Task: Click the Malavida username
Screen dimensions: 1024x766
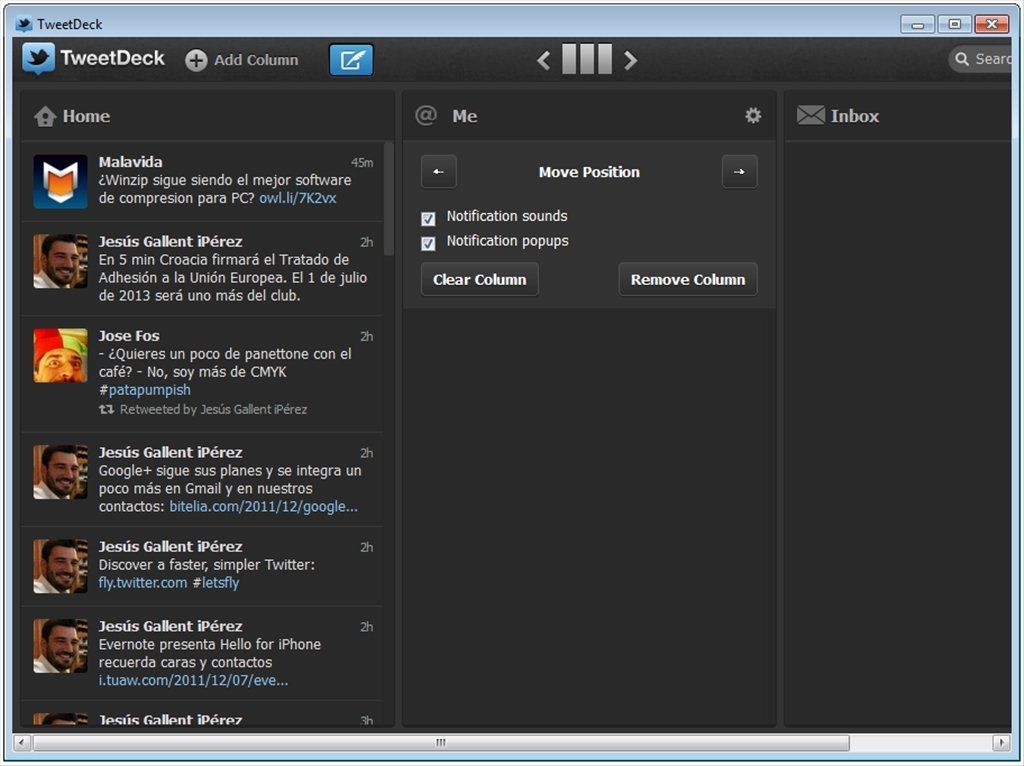Action: point(131,162)
